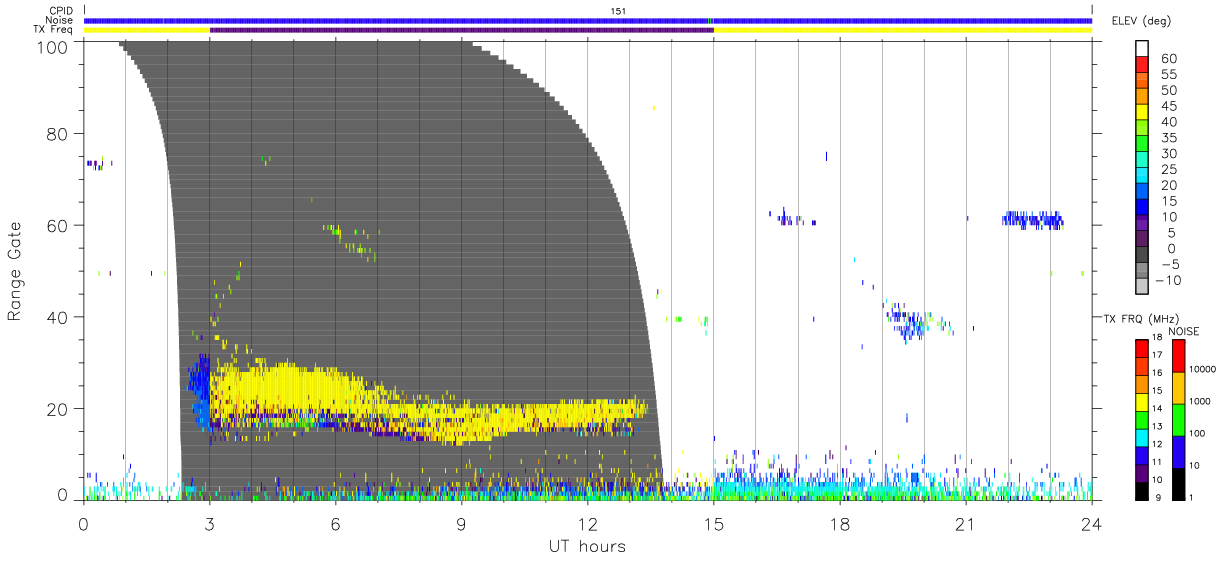Click ELEV colorbar label '35'
This screenshot has height=567, width=1228.
pos(1169,138)
